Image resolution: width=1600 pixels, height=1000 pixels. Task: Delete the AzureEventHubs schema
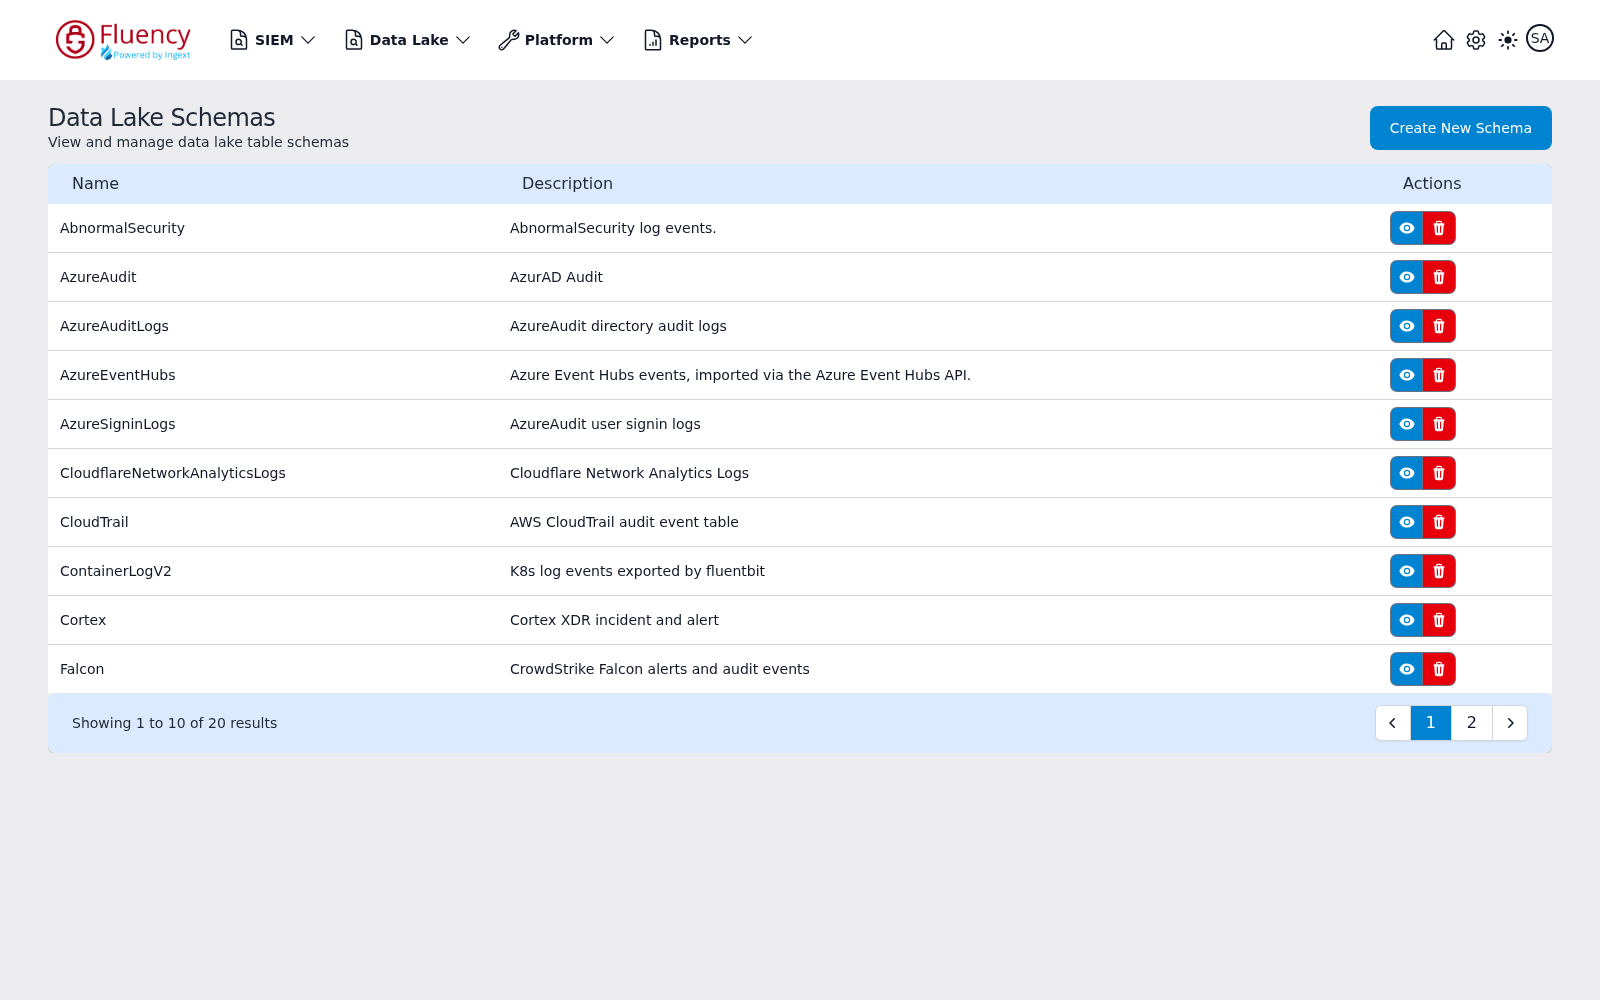[x=1439, y=375]
